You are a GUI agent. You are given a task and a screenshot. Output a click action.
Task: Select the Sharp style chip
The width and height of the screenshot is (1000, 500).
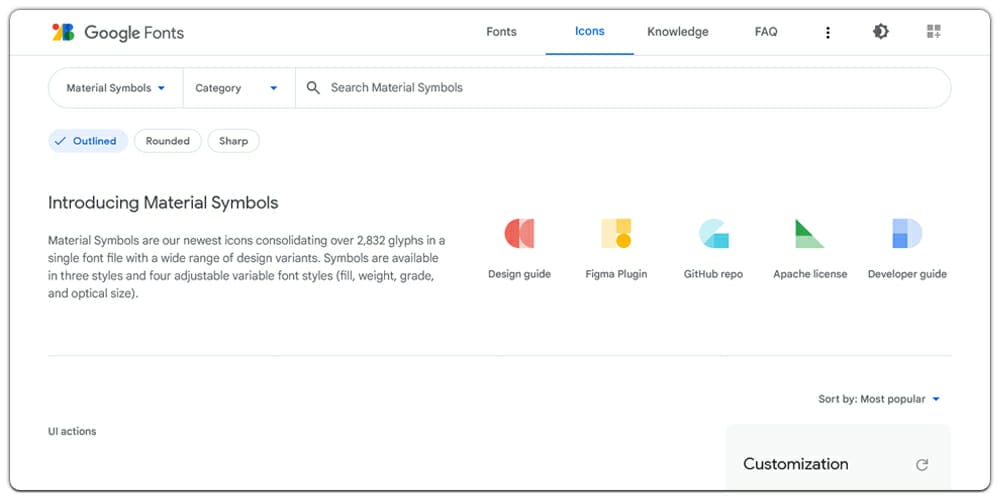(x=233, y=141)
